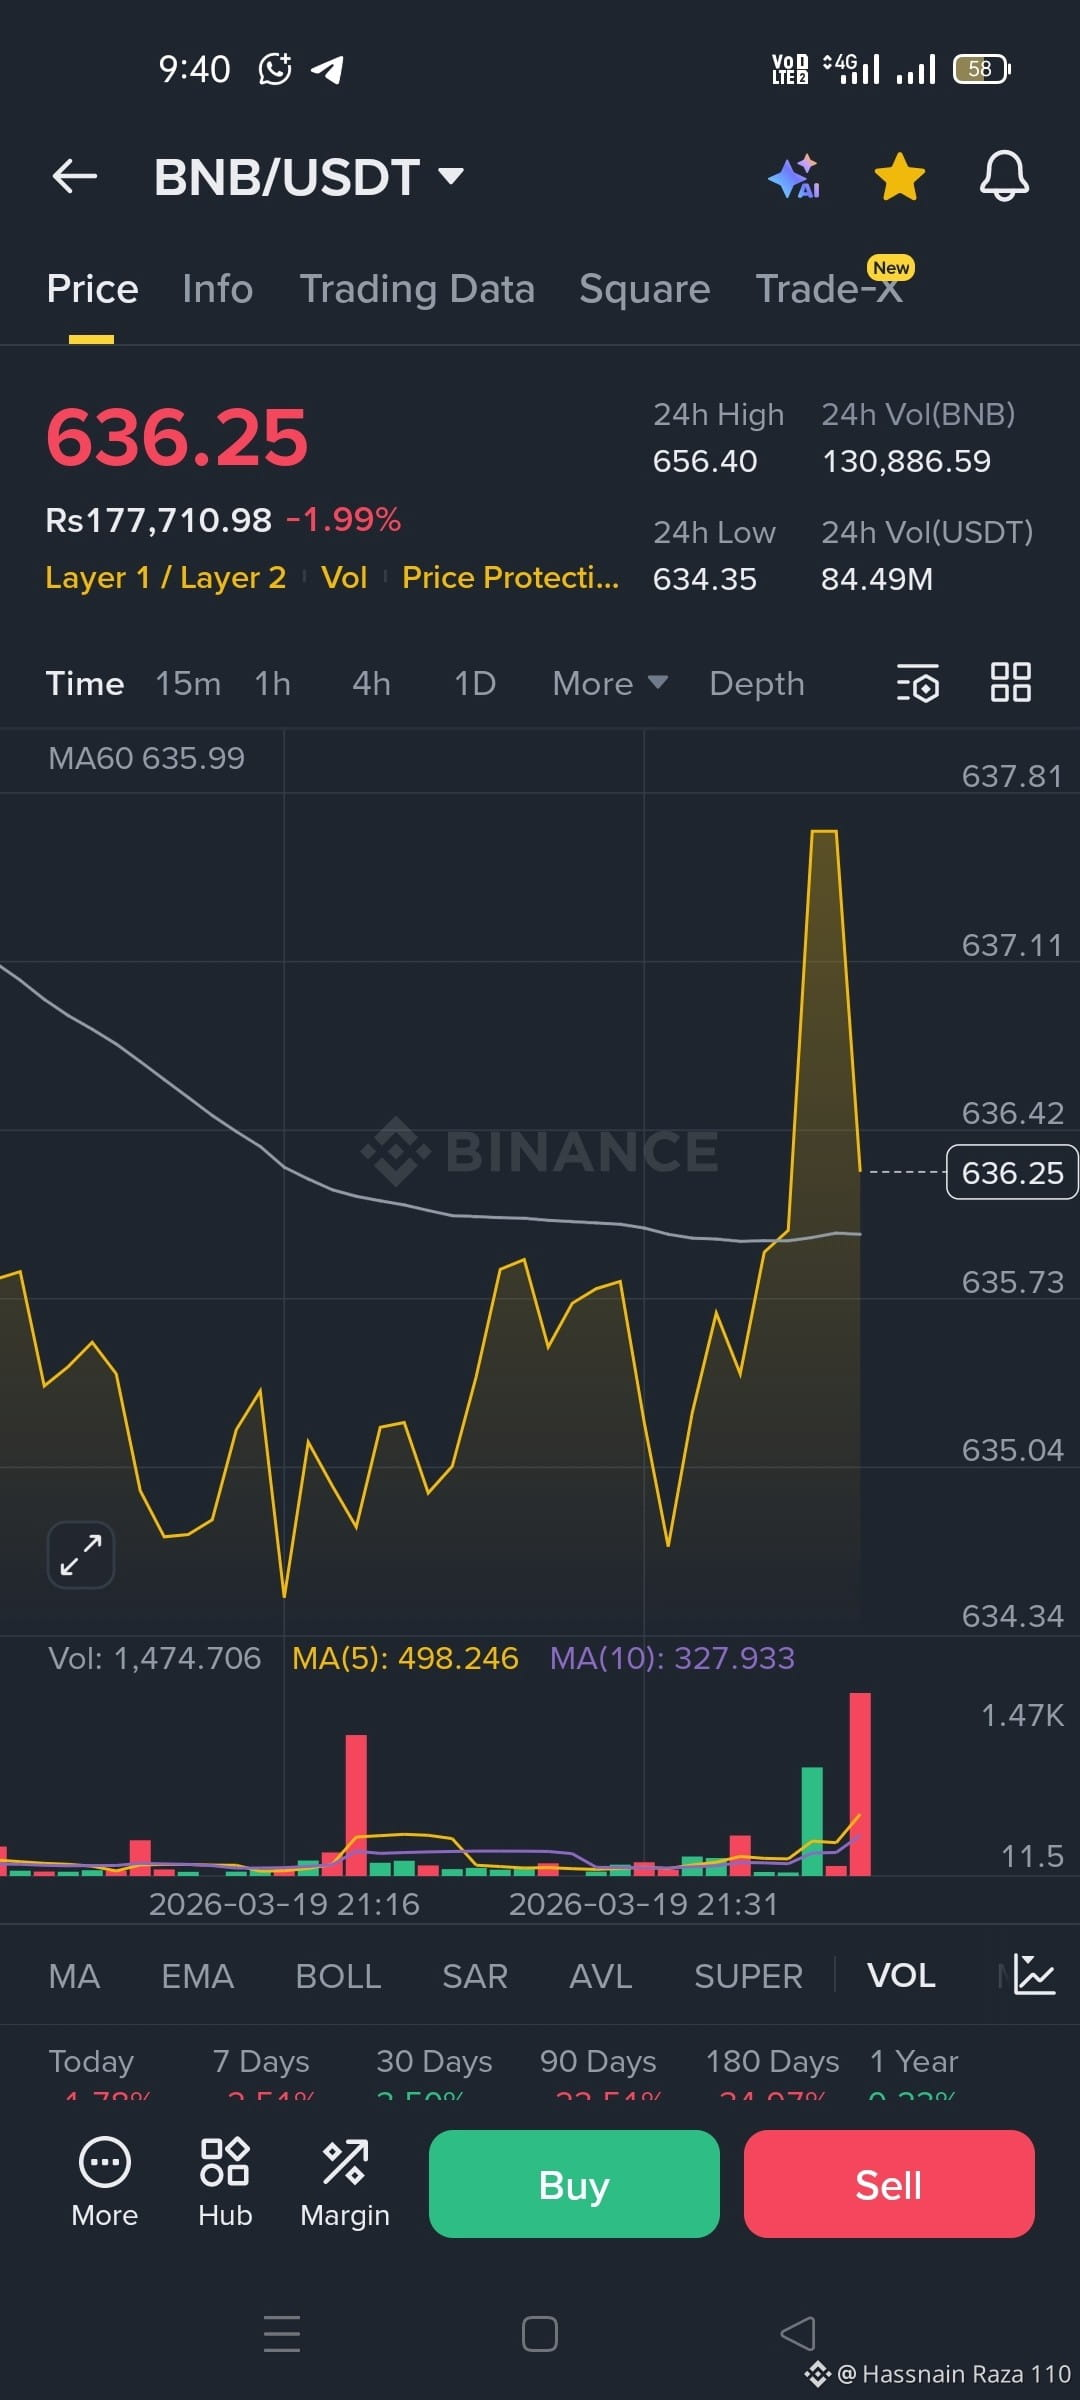Select the BOLL indicator
Image resolution: width=1080 pixels, height=2400 pixels.
pos(338,1976)
